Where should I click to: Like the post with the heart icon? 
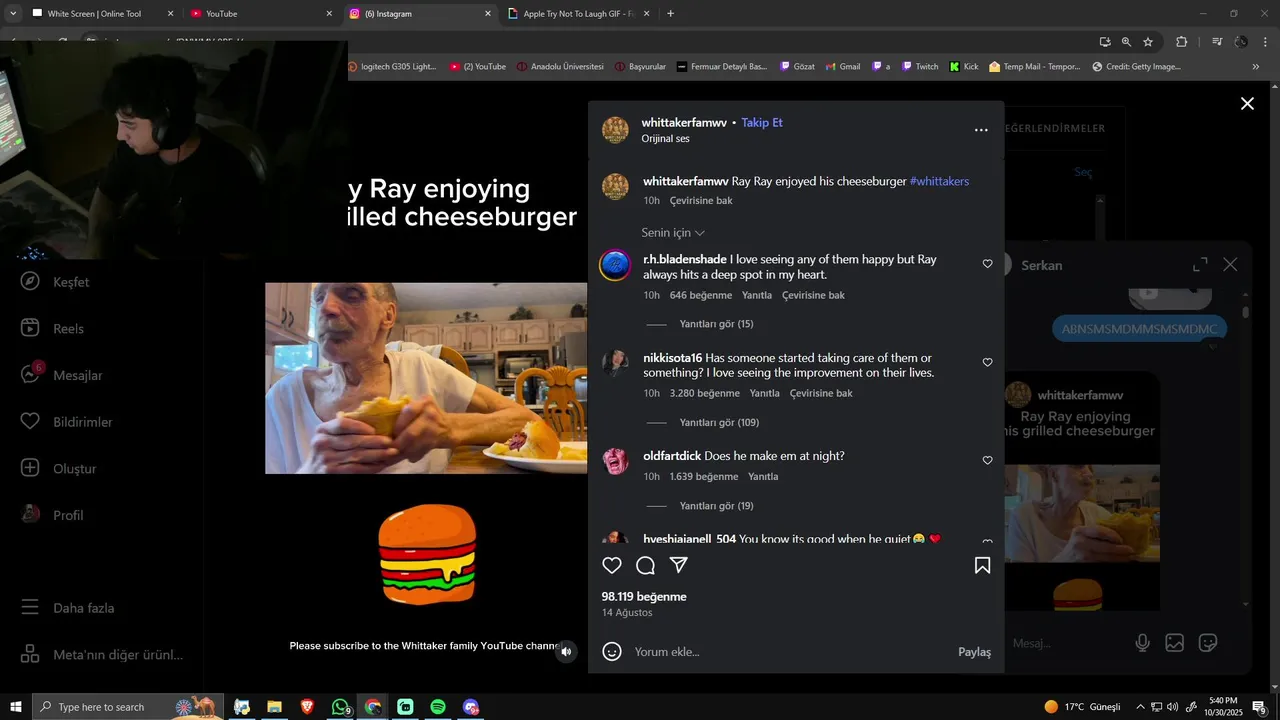(x=612, y=566)
